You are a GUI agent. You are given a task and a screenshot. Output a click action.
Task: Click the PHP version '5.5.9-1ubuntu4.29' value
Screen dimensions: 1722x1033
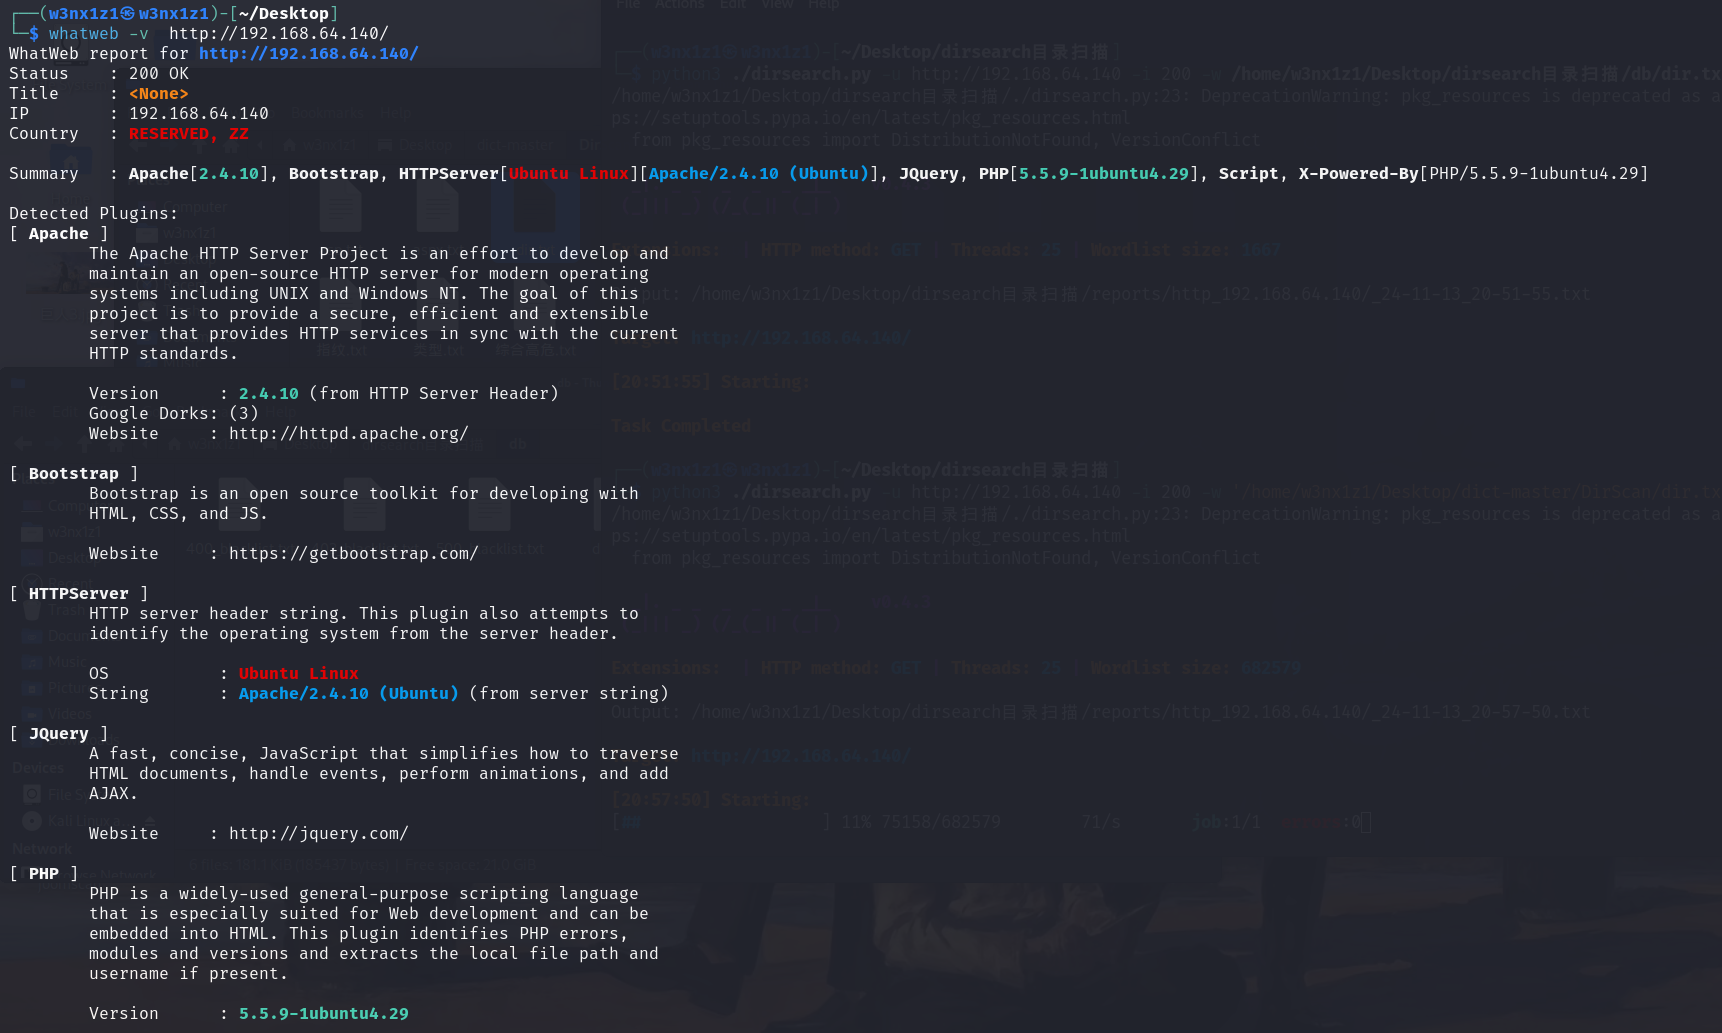click(323, 1013)
